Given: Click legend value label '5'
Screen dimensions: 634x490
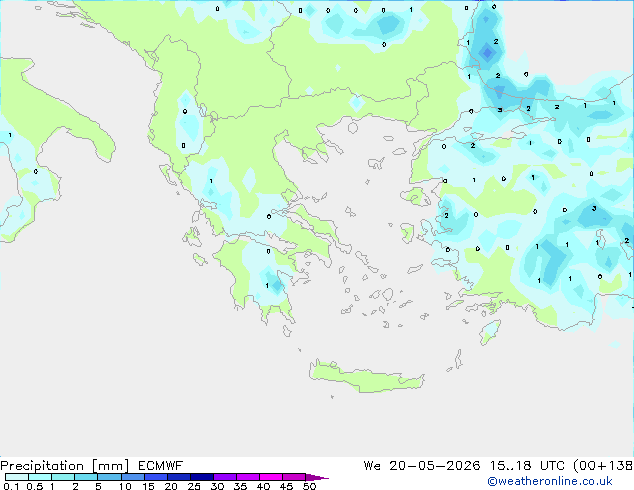Looking at the screenshot, I should coord(98,486).
